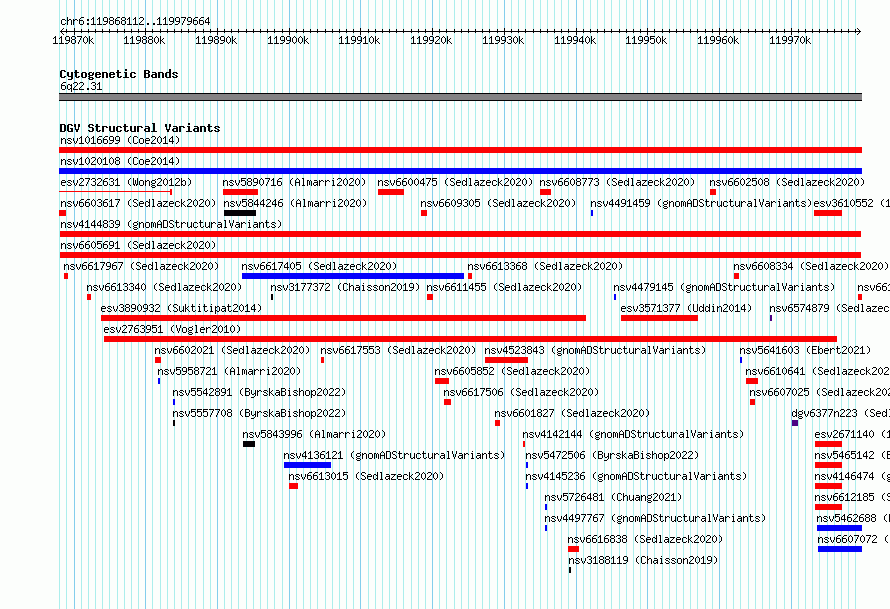Click the red bar under nsv4146474
This screenshot has width=890, height=609.
(x=828, y=486)
